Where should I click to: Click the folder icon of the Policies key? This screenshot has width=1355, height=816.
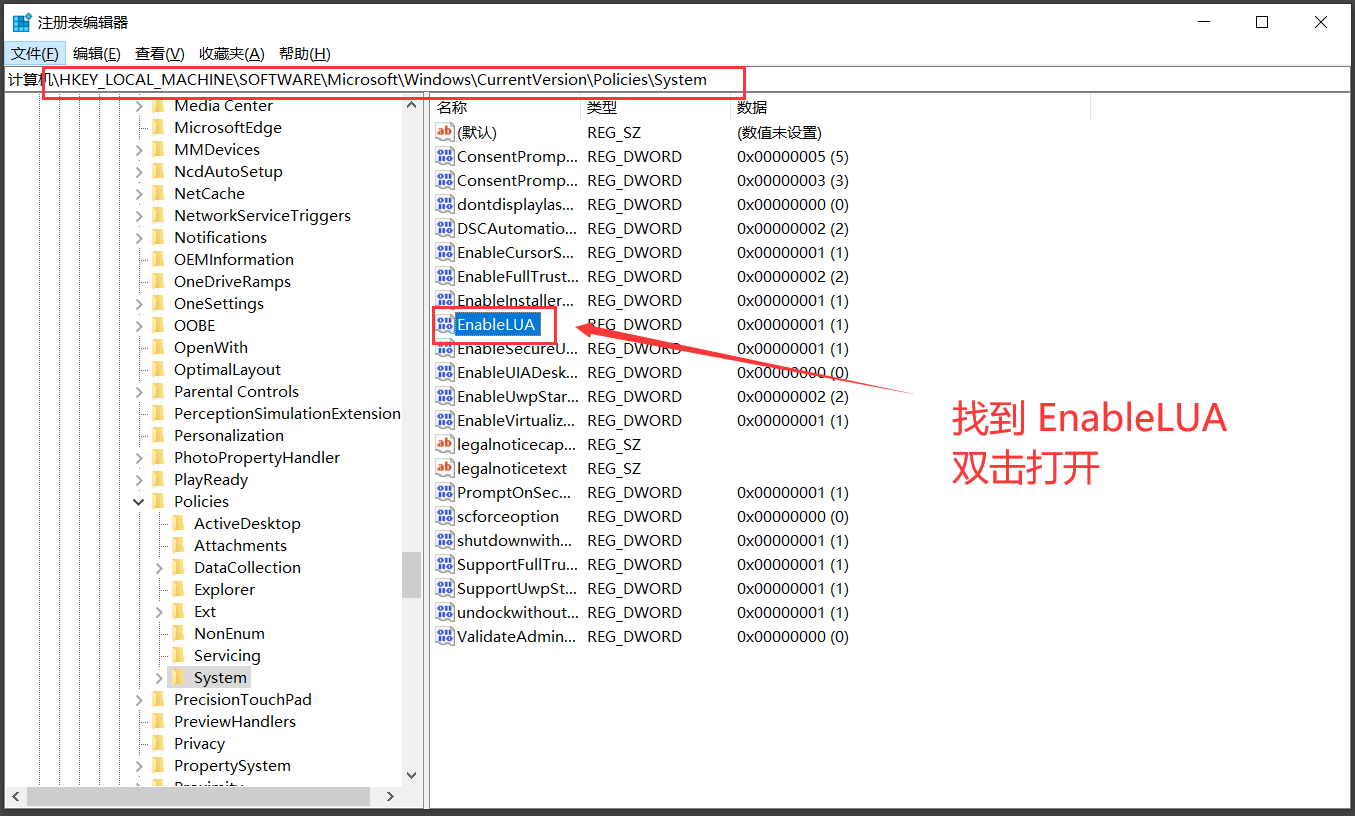coord(160,501)
